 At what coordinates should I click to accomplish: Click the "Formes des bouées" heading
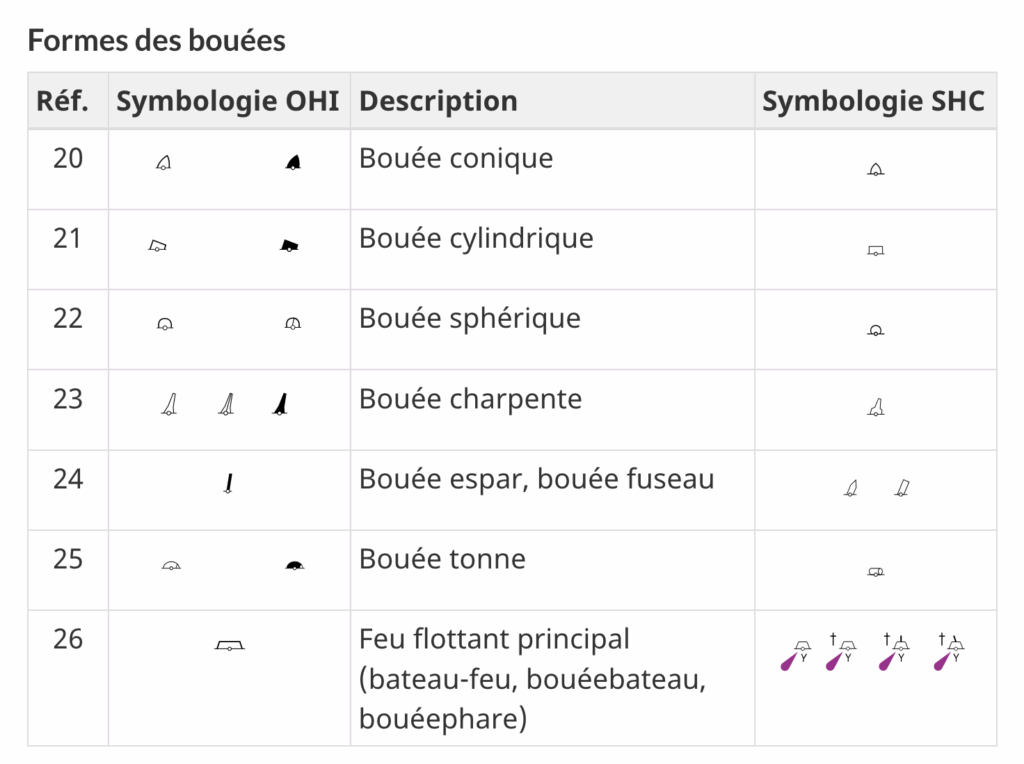point(156,41)
